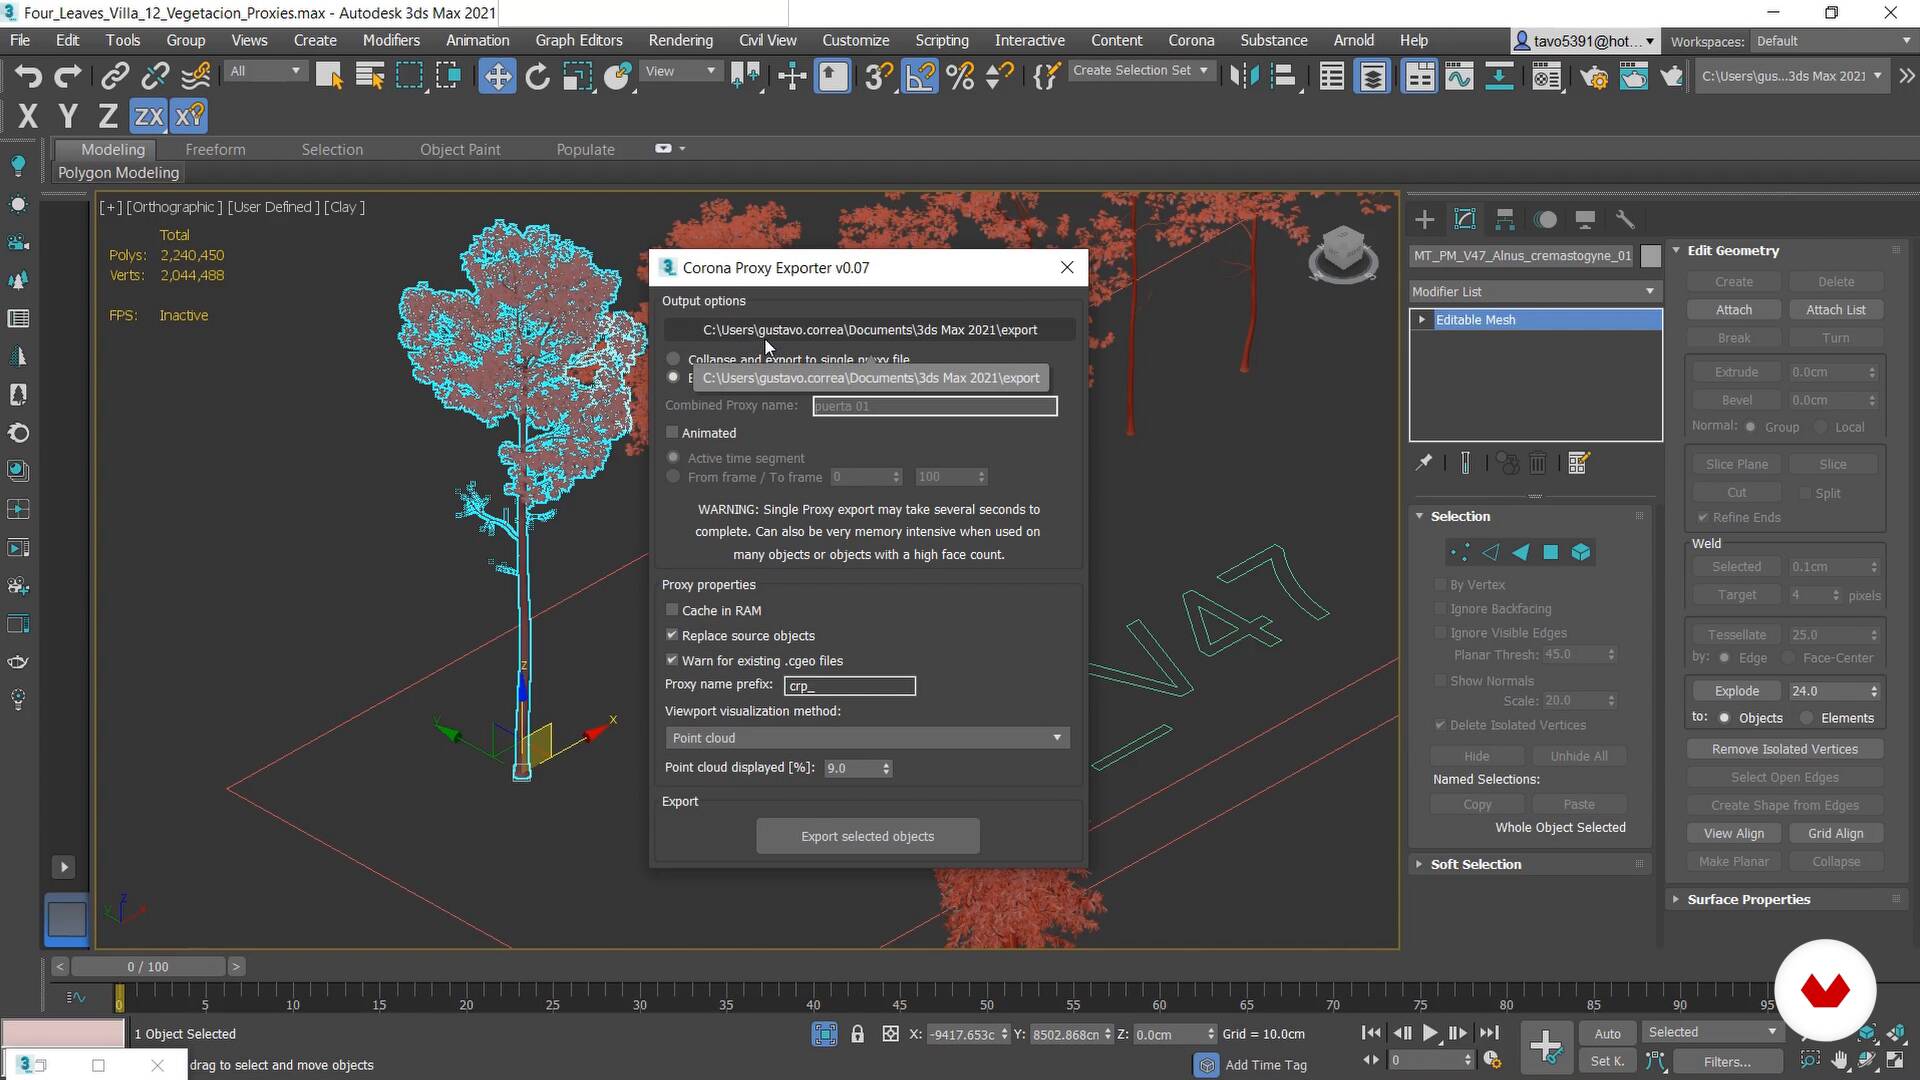Open the Create command panel tab

pos(1425,219)
